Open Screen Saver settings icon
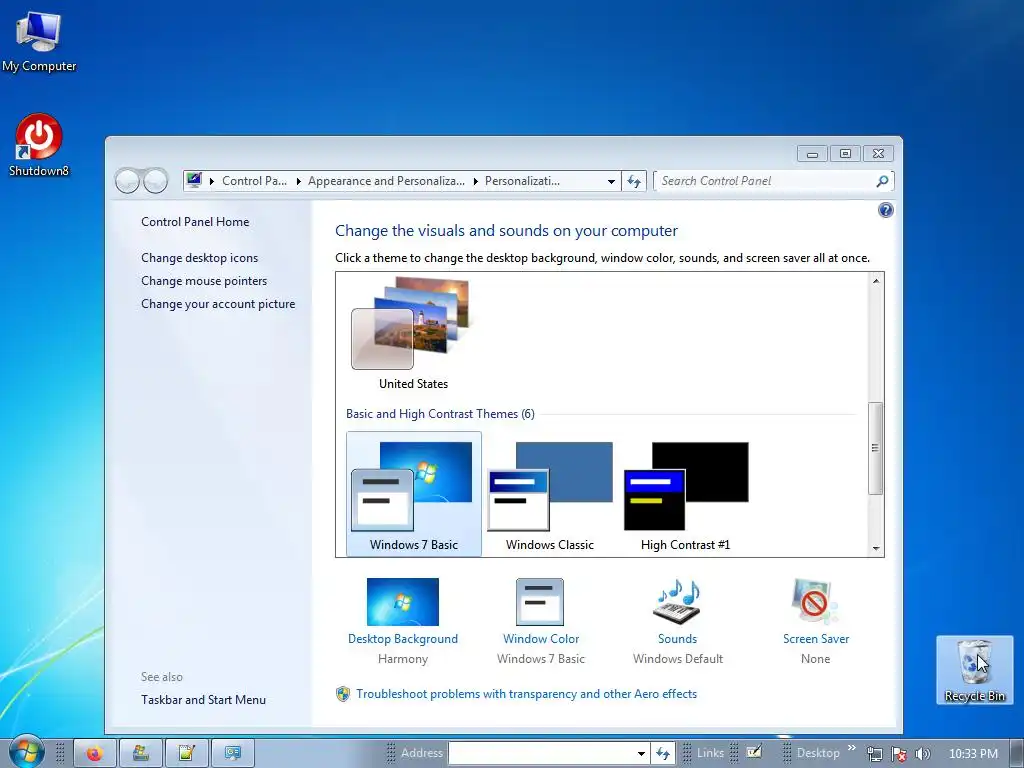Viewport: 1024px width, 768px height. point(815,601)
